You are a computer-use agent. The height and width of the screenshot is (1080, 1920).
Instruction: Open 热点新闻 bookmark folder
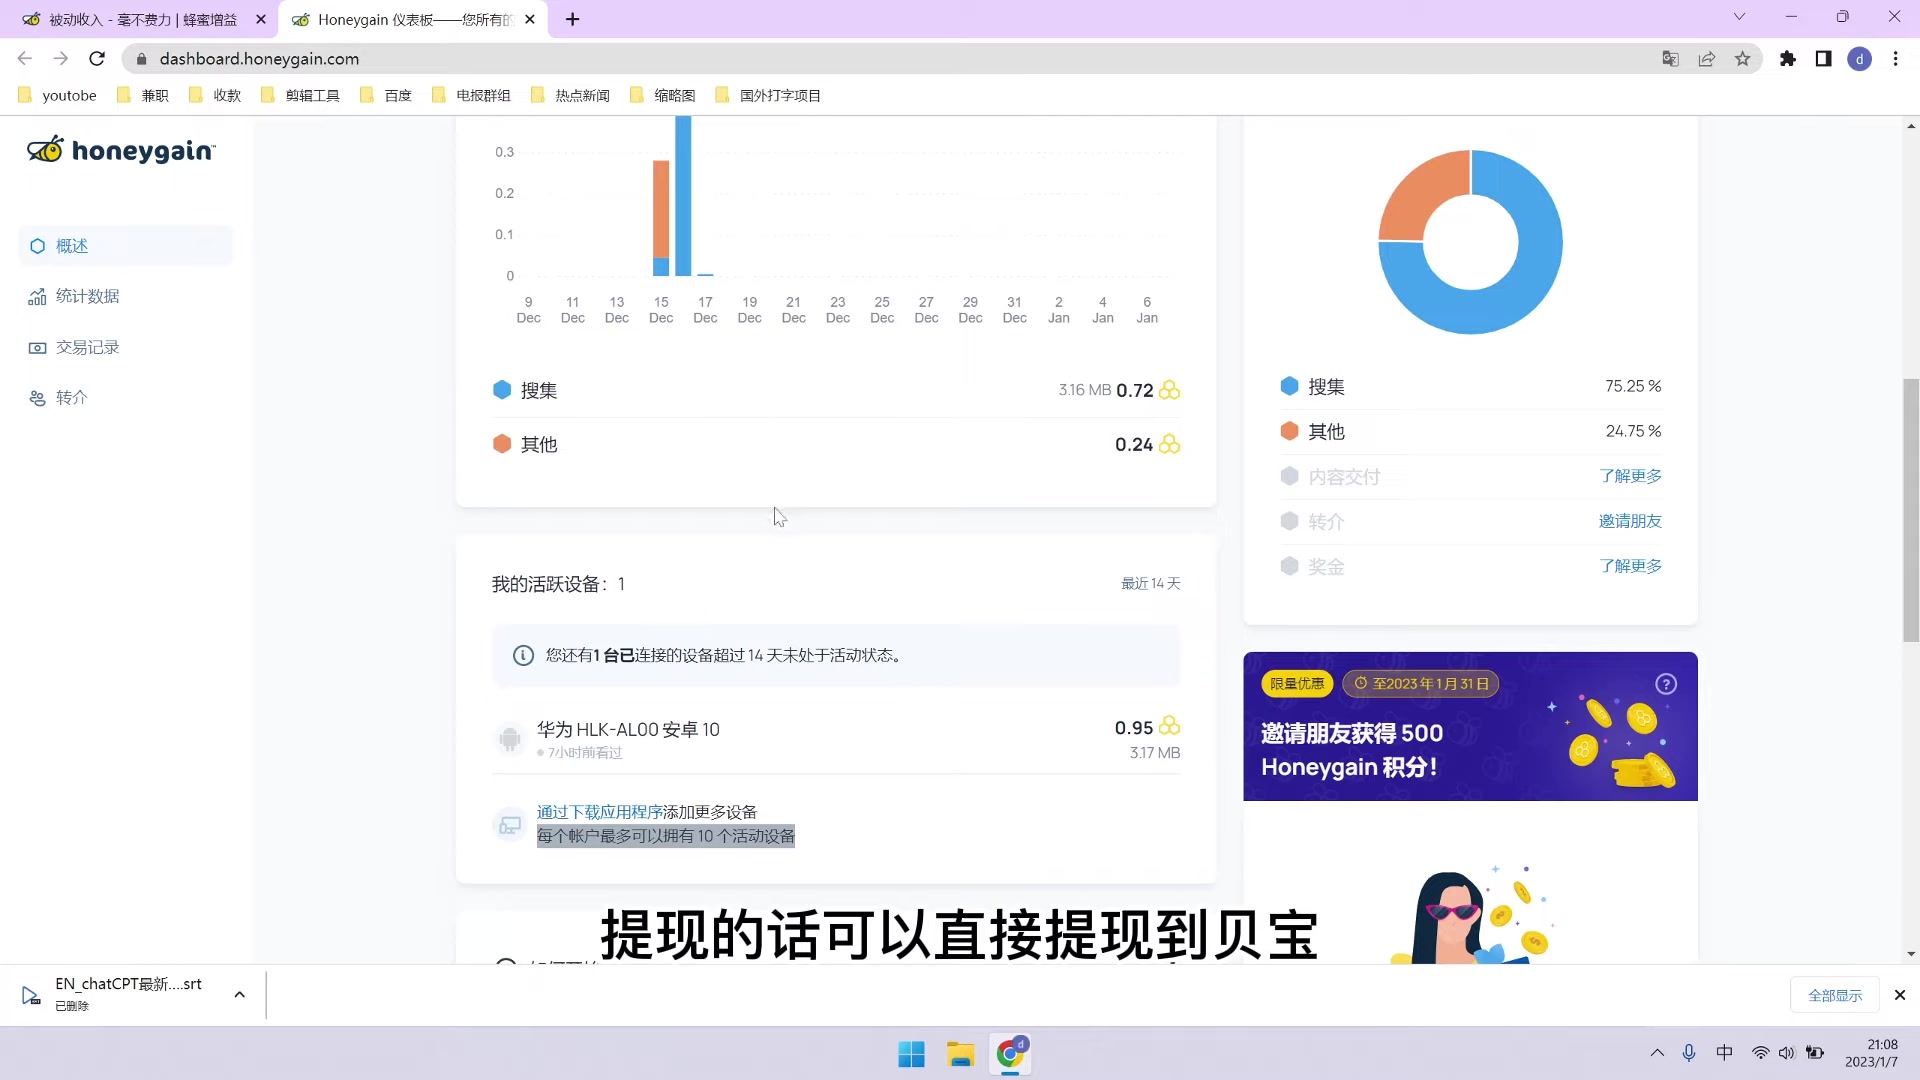point(570,96)
